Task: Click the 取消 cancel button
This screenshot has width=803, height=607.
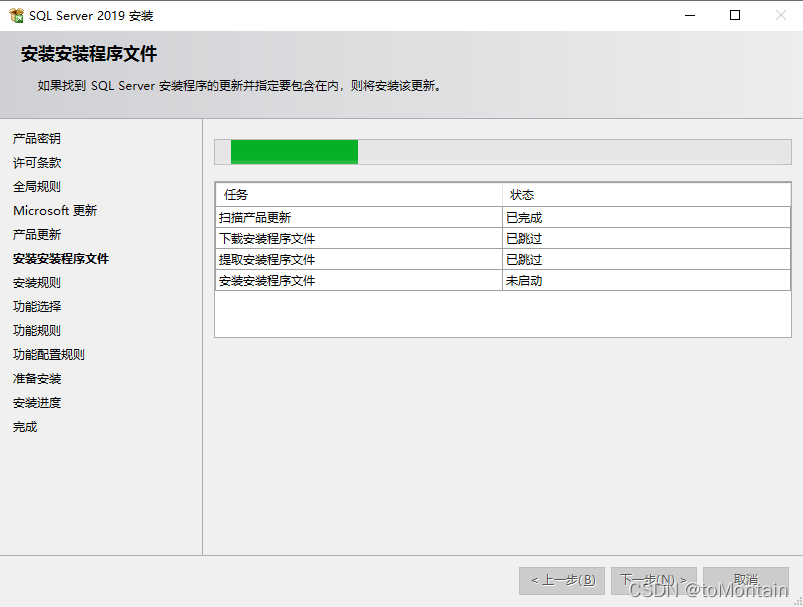Action: tap(746, 580)
